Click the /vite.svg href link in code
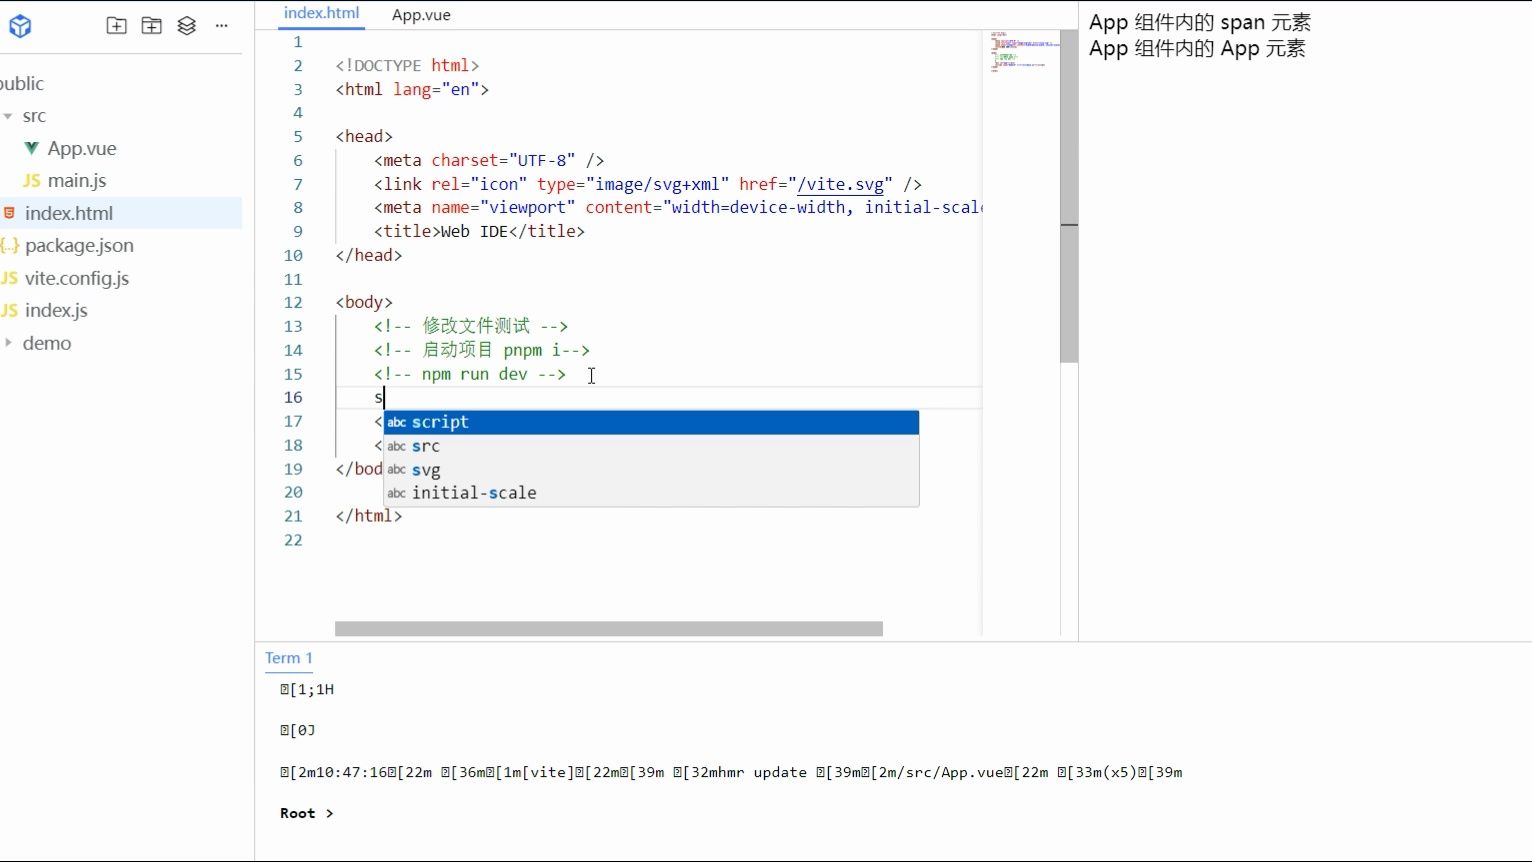1532x862 pixels. coord(840,184)
